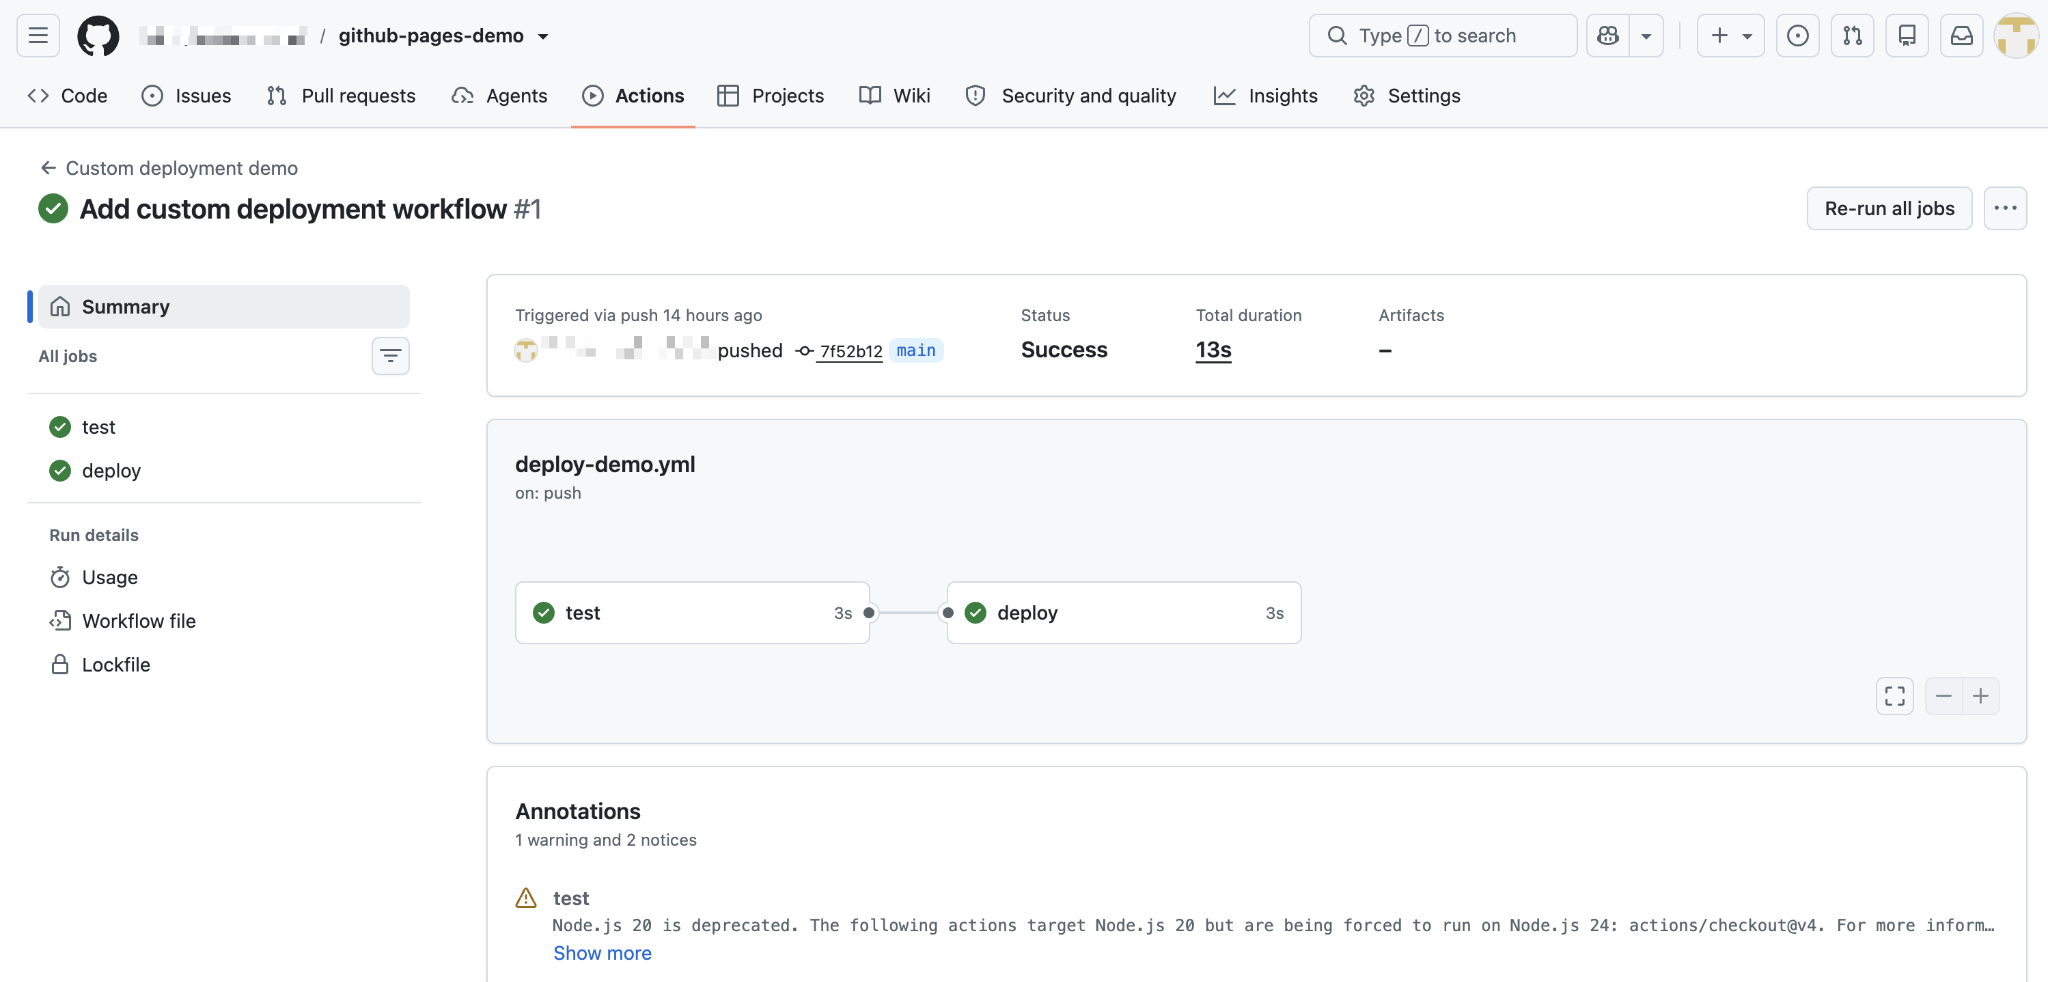Viewport: 2048px width, 982px height.
Task: Open Security and quality tab
Action: pyautogui.click(x=1071, y=96)
